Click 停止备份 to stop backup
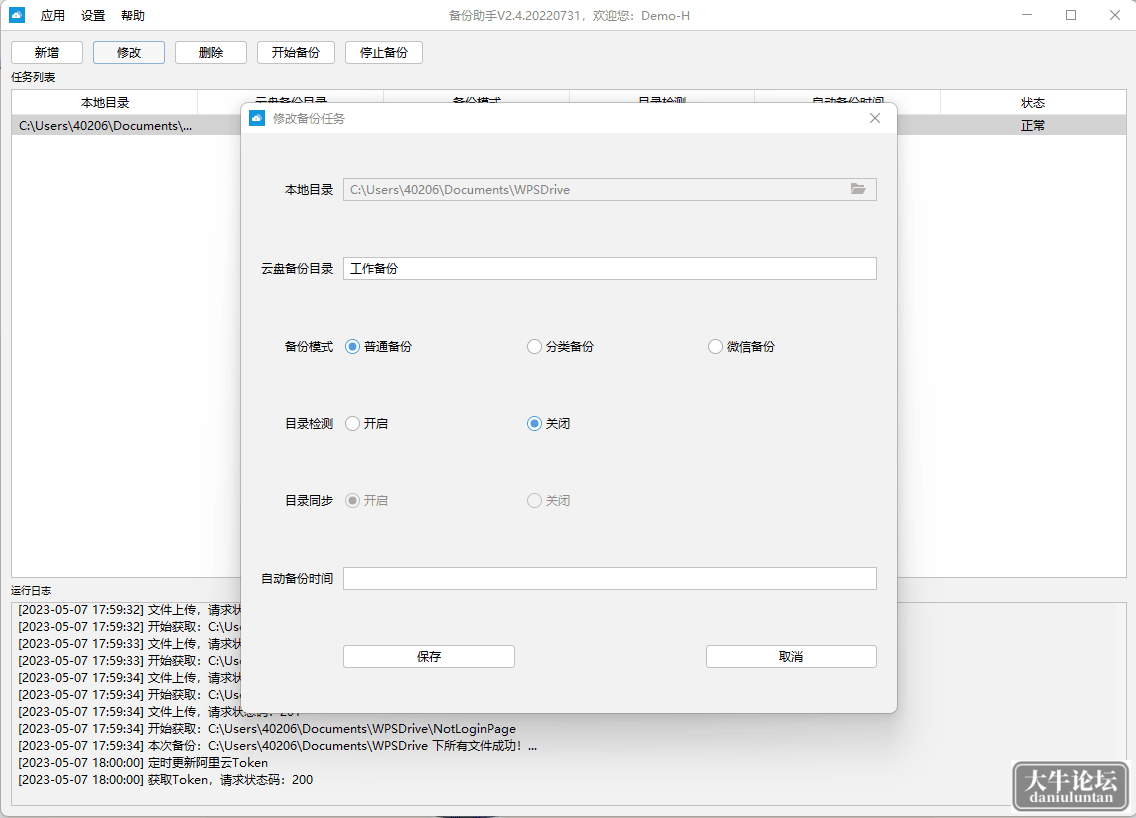 click(384, 52)
